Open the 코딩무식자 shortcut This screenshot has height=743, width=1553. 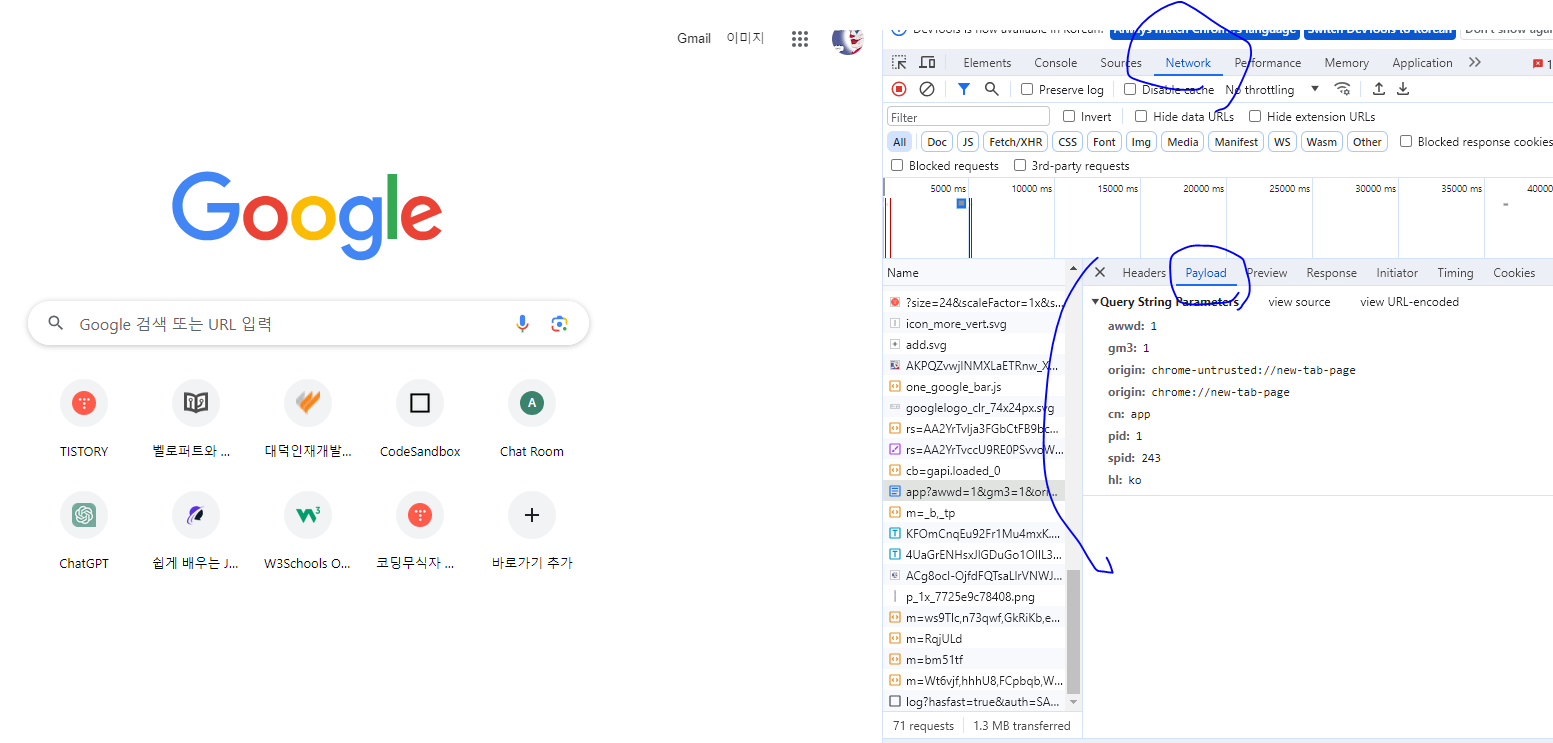[420, 532]
